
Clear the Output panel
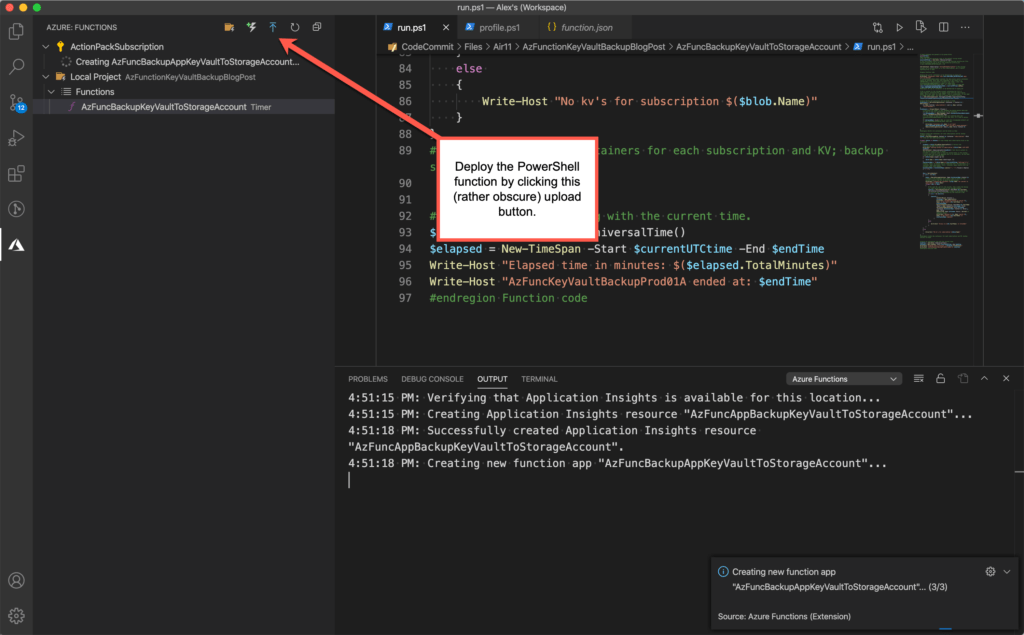coord(919,379)
